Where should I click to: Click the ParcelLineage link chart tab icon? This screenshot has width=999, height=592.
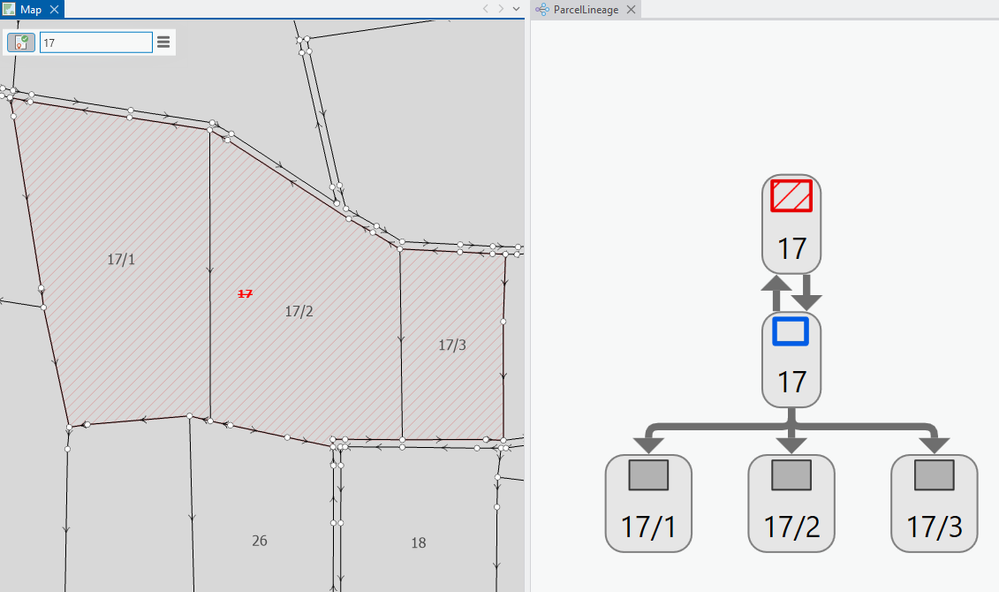pos(542,10)
